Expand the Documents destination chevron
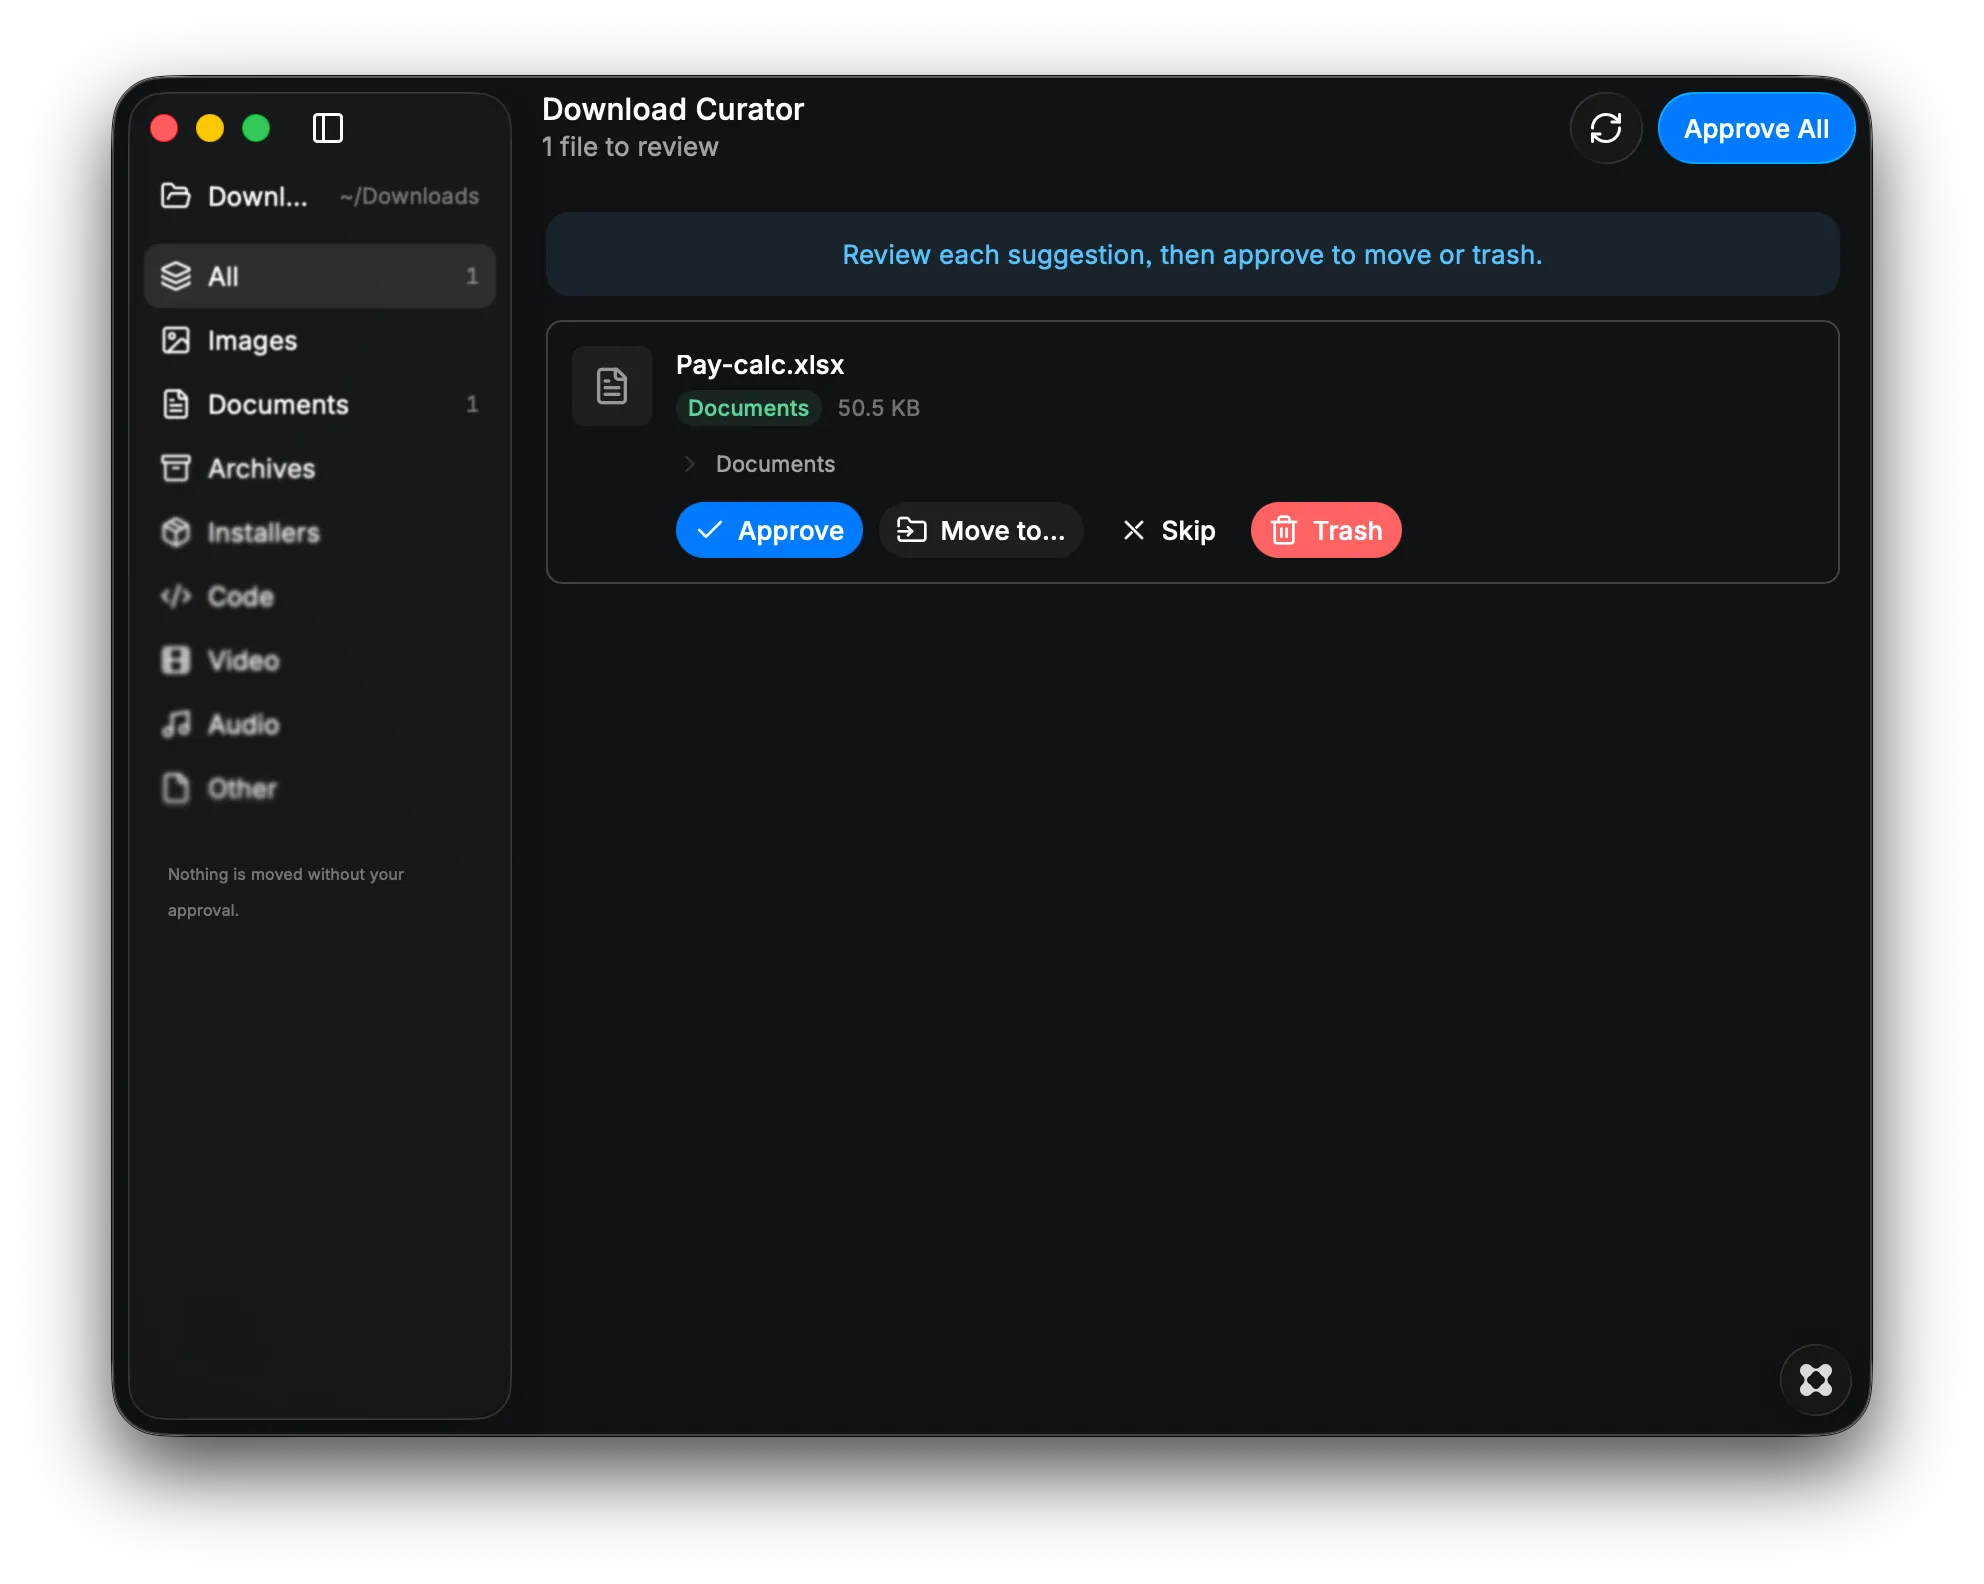 (689, 464)
